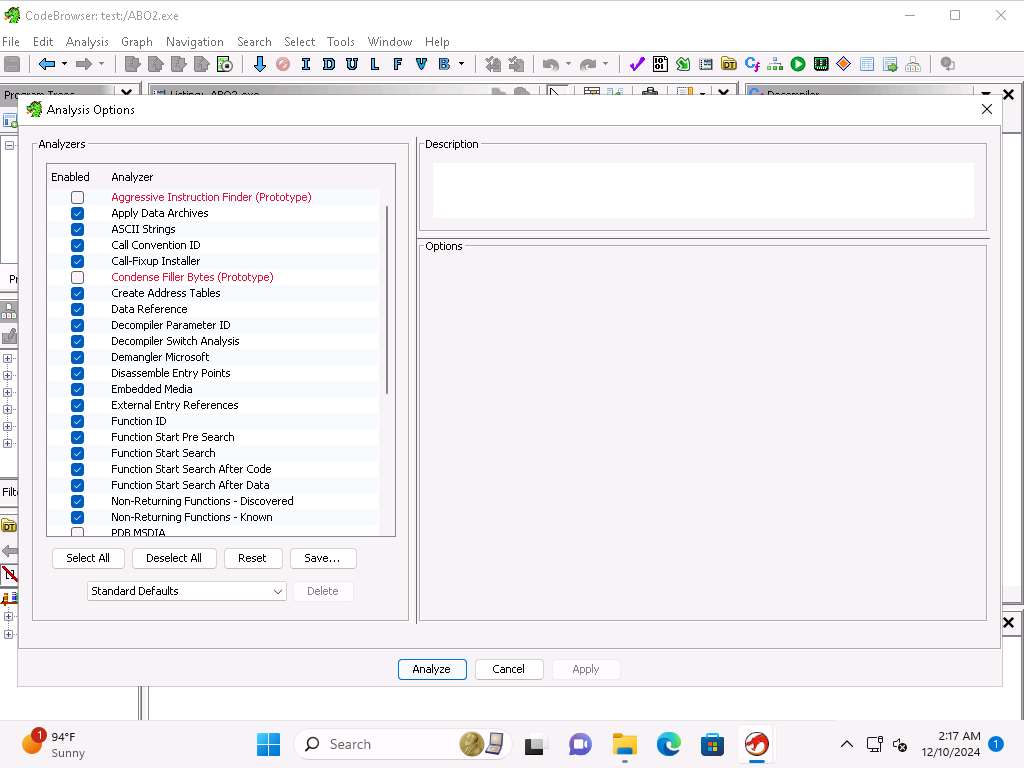
Task: Open the back-navigation history dropdown arrow
Action: tap(65, 64)
